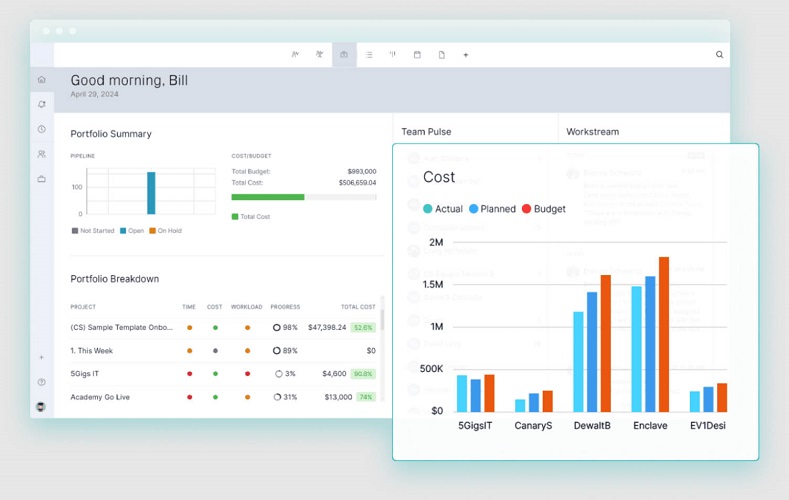Open the calendar view in top toolbar

point(417,55)
